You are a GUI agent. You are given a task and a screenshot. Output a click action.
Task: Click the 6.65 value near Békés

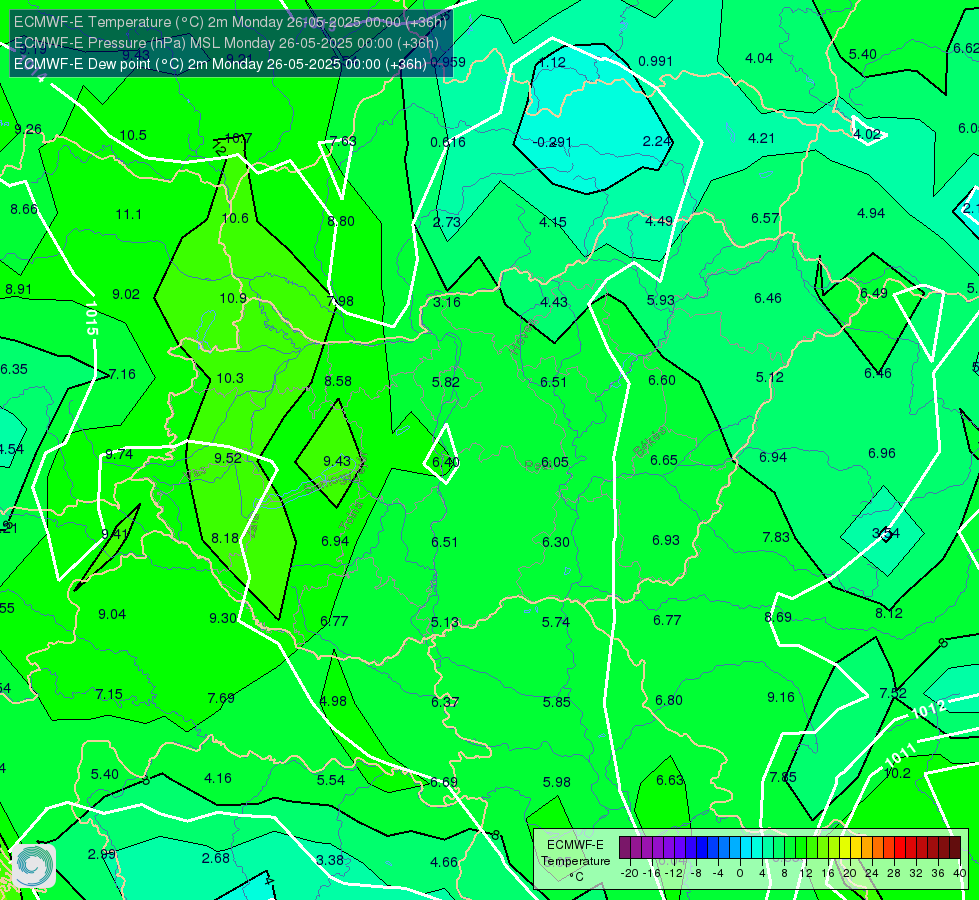coord(664,460)
